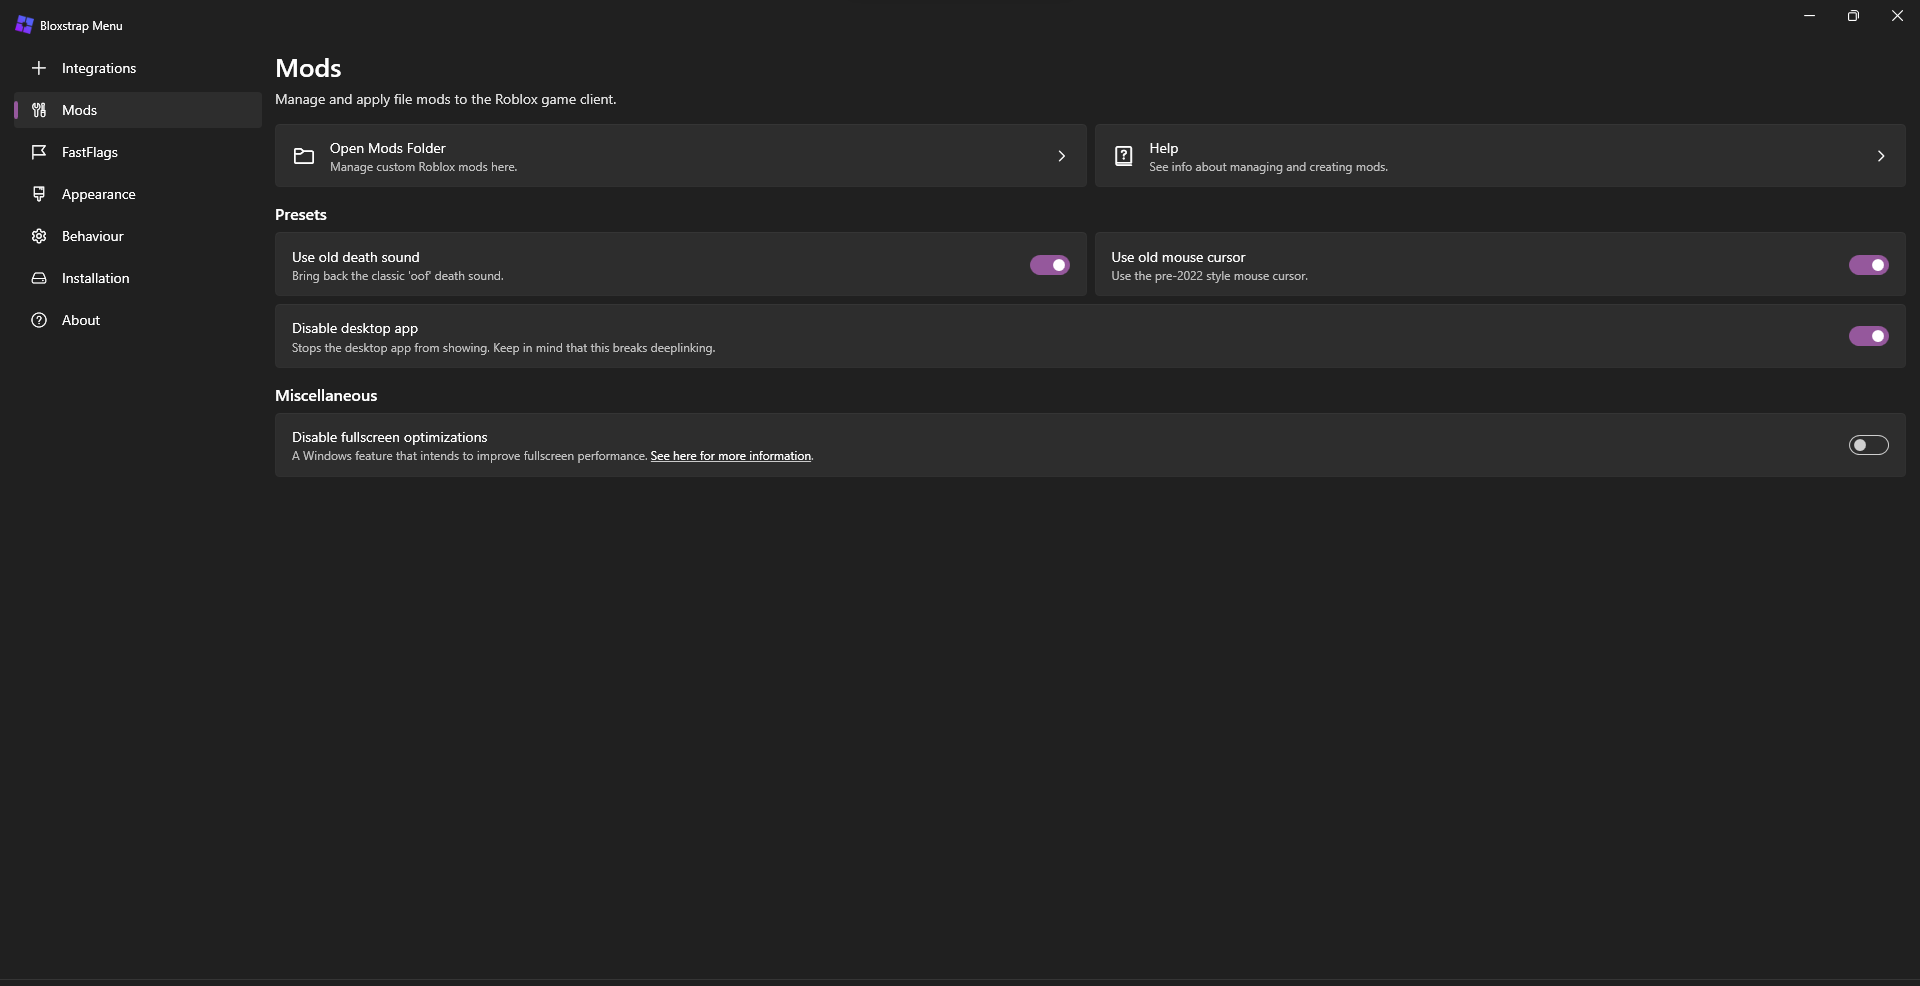Click the Help info icon
Image resolution: width=1920 pixels, height=986 pixels.
tap(1123, 156)
